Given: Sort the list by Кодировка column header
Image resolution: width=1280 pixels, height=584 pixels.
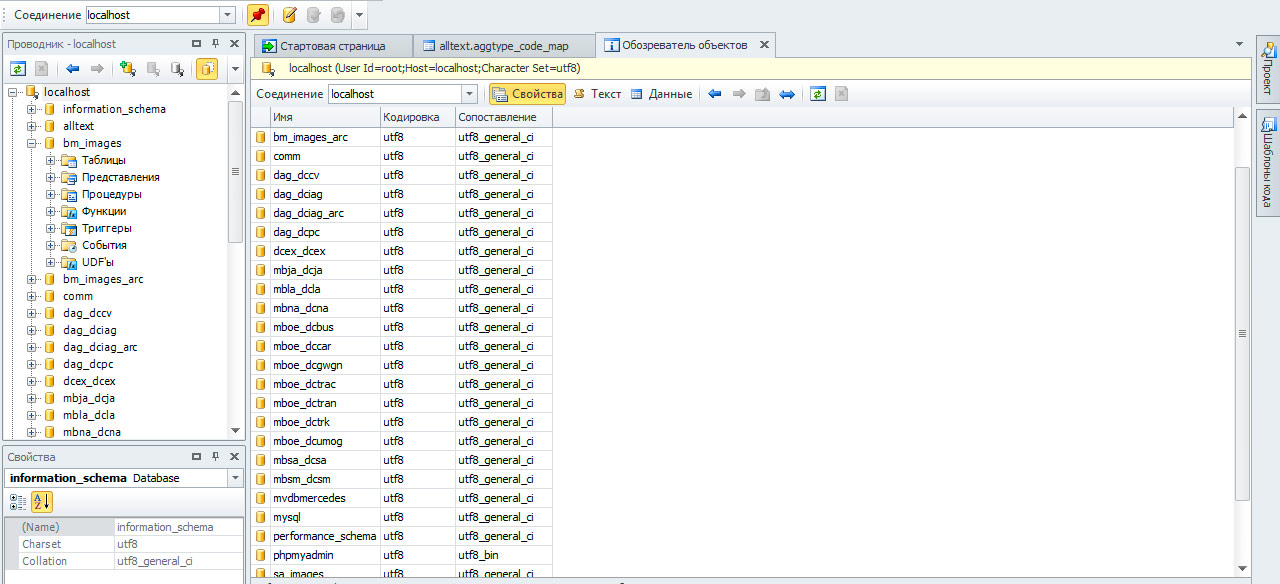Looking at the screenshot, I should click(417, 117).
